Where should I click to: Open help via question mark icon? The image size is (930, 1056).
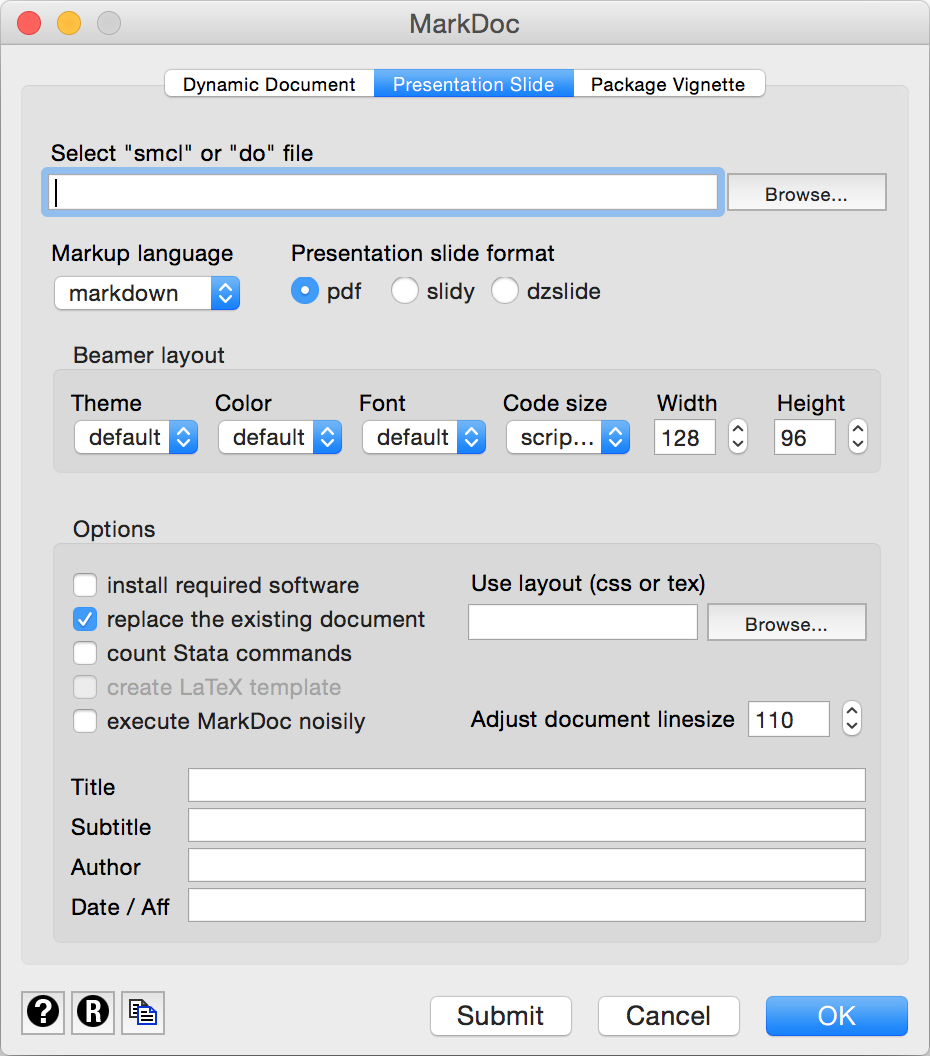pos(43,1012)
